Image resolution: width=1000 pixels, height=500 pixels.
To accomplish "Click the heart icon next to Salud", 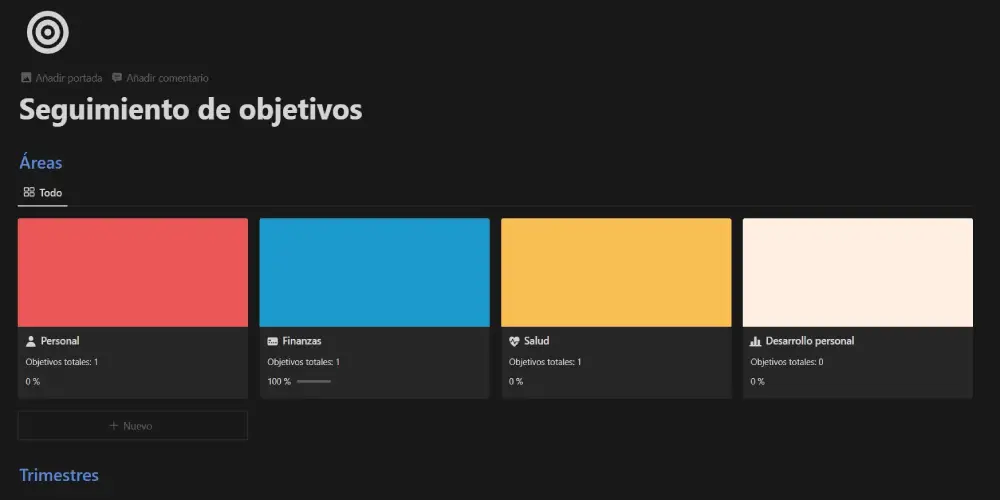I will coord(514,341).
